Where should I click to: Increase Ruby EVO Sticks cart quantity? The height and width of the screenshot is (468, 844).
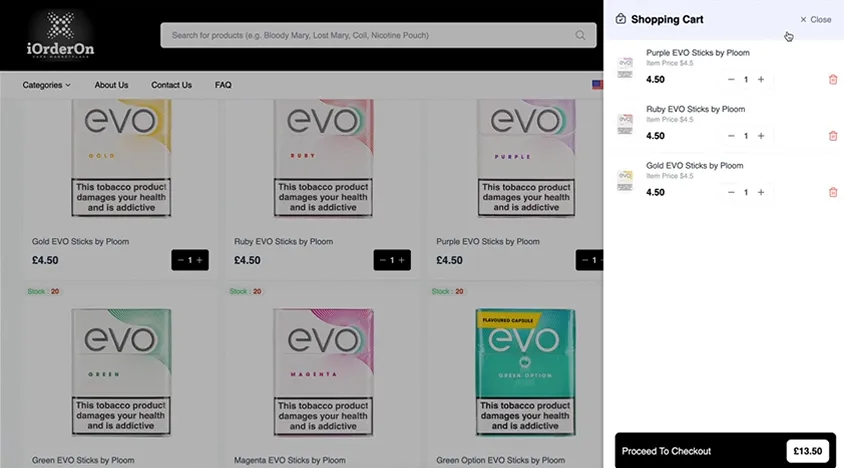pos(761,136)
